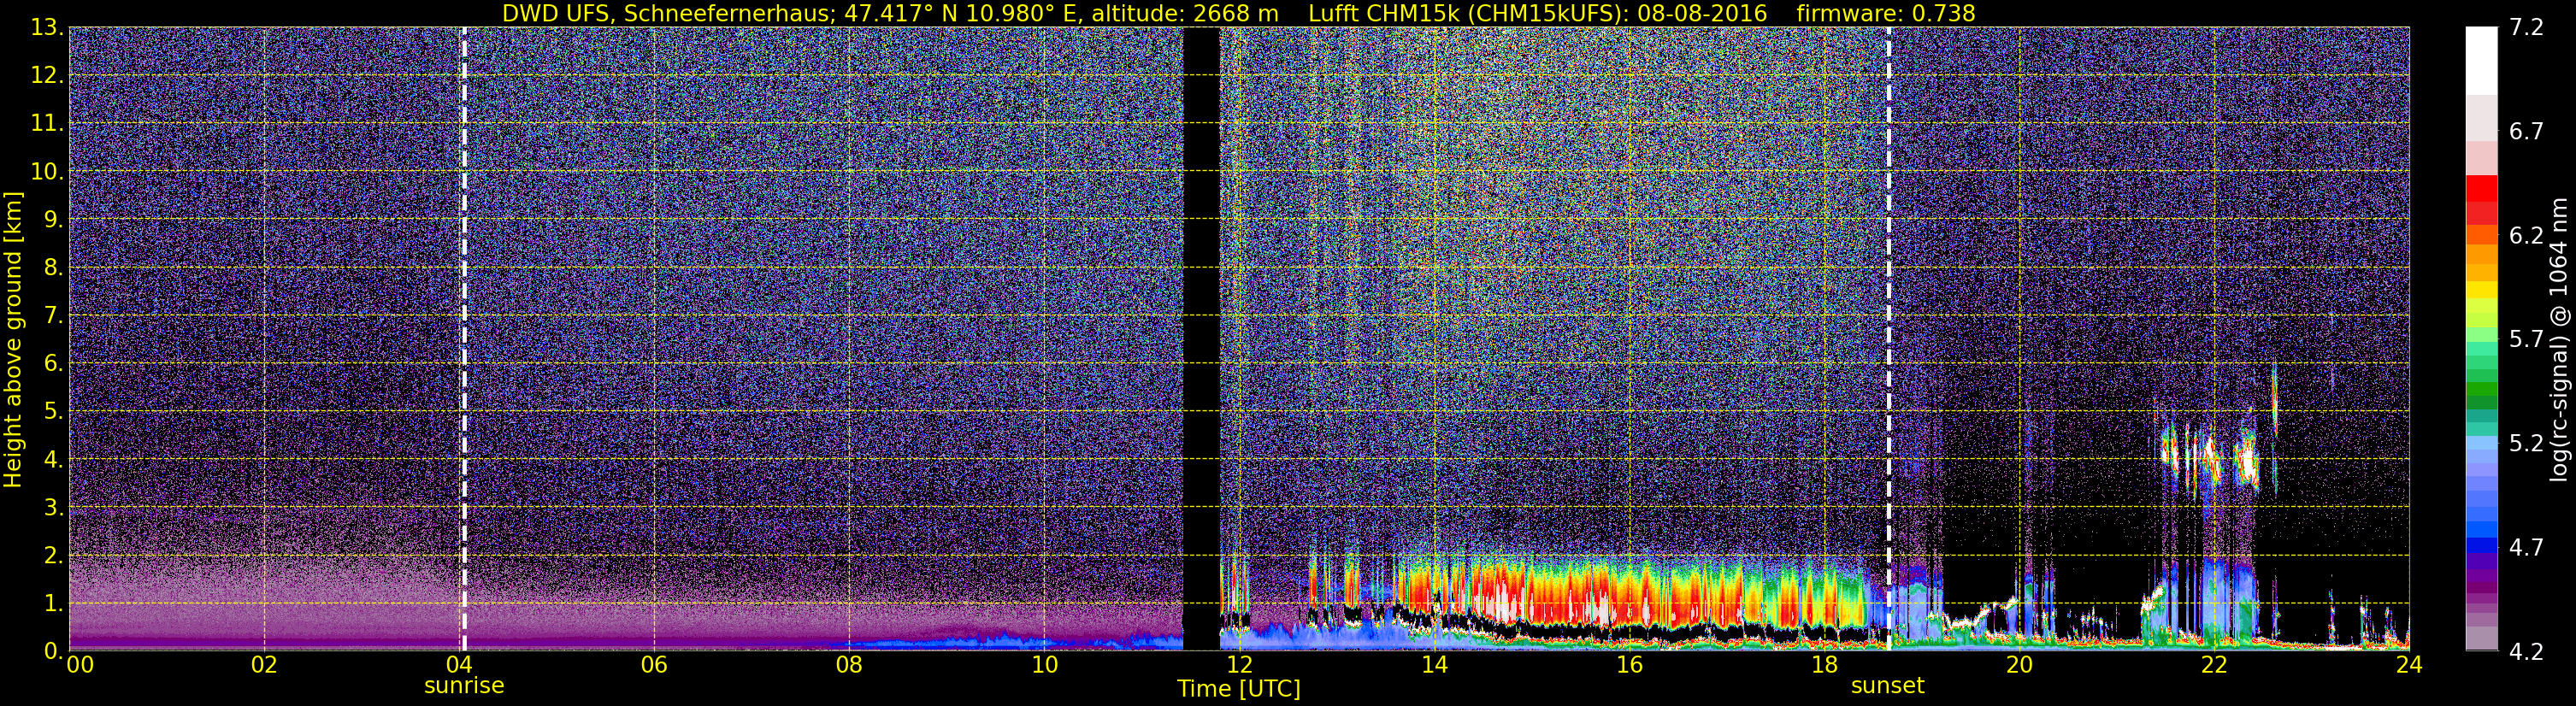Image resolution: width=2576 pixels, height=706 pixels.
Task: Click the 'log(rc-signal) @ 1064 nm' colorbar label
Action: (2558, 339)
